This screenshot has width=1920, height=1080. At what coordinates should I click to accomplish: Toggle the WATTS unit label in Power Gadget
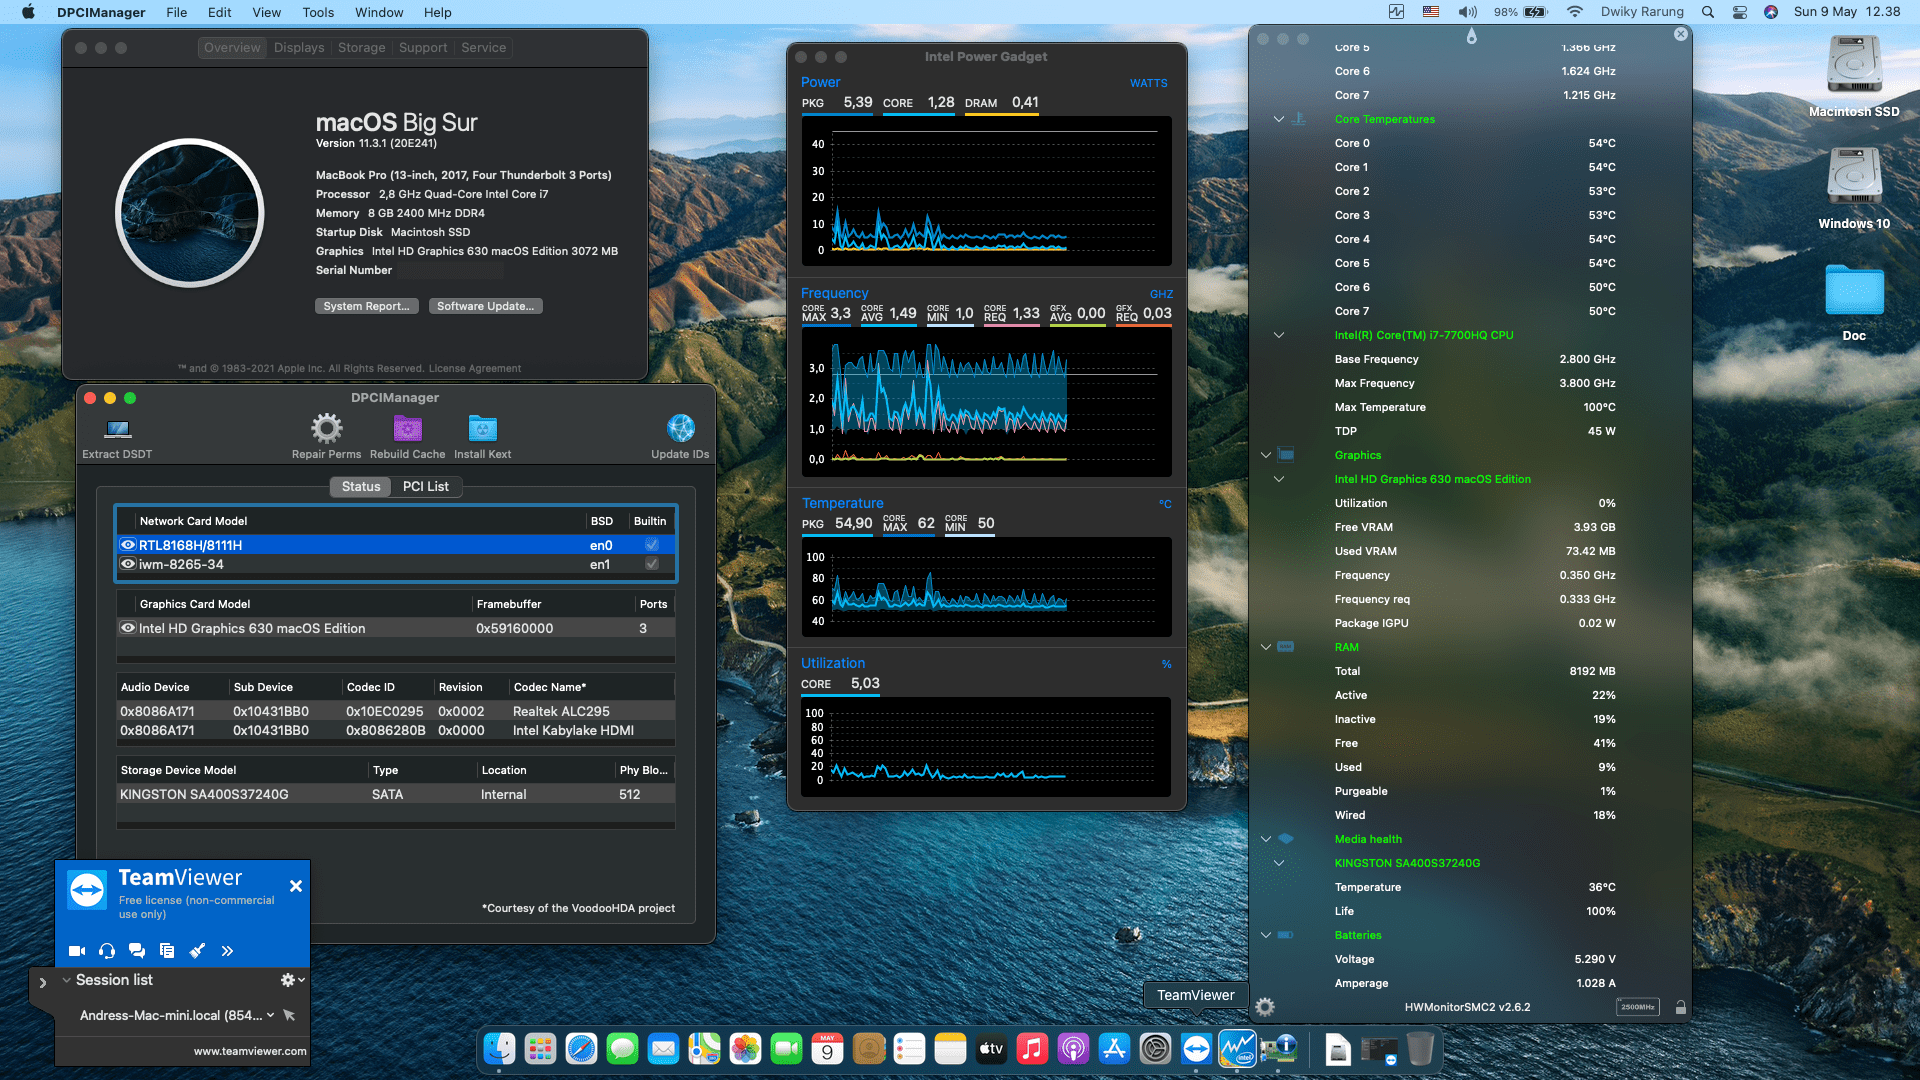tap(1148, 83)
